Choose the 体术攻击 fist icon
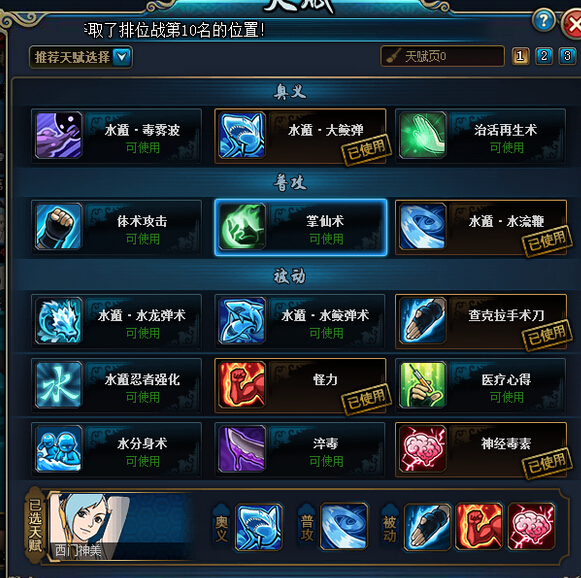Image resolution: width=581 pixels, height=578 pixels. 59,226
